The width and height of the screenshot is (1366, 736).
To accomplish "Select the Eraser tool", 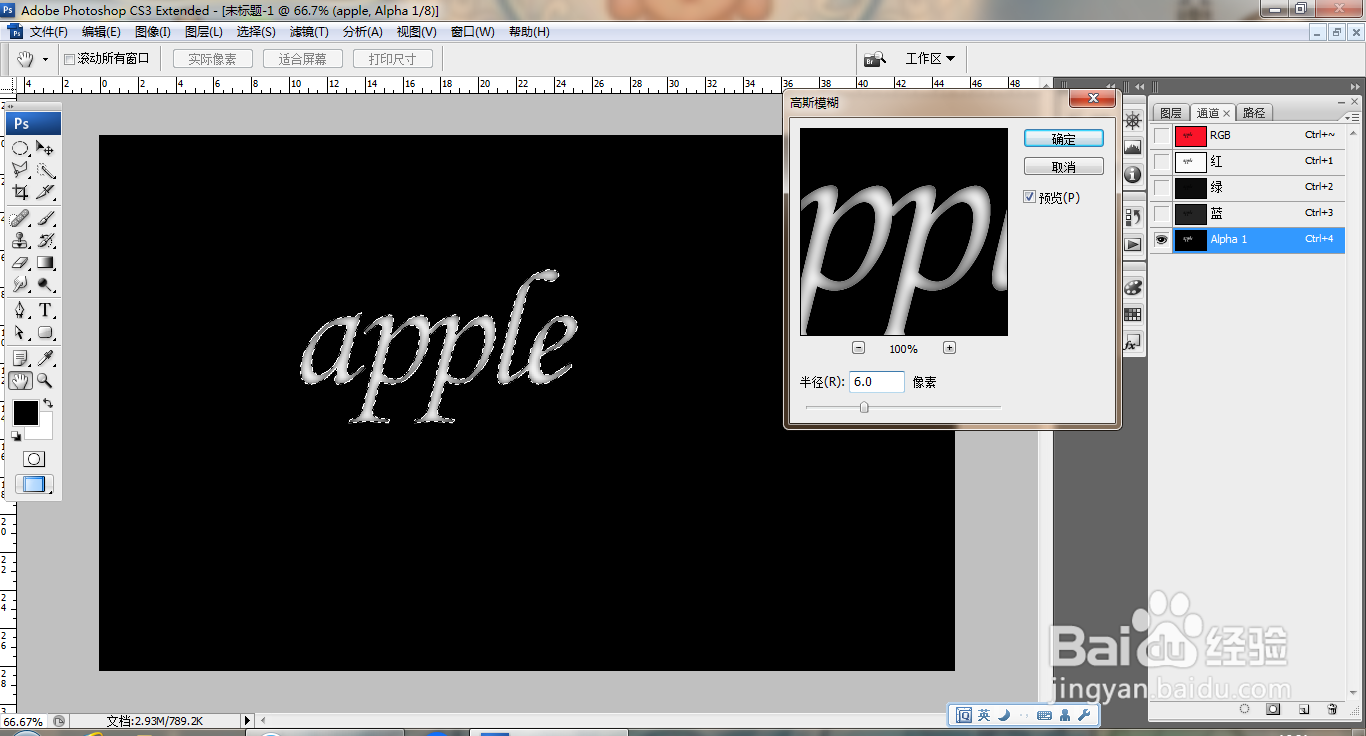I will pos(21,262).
